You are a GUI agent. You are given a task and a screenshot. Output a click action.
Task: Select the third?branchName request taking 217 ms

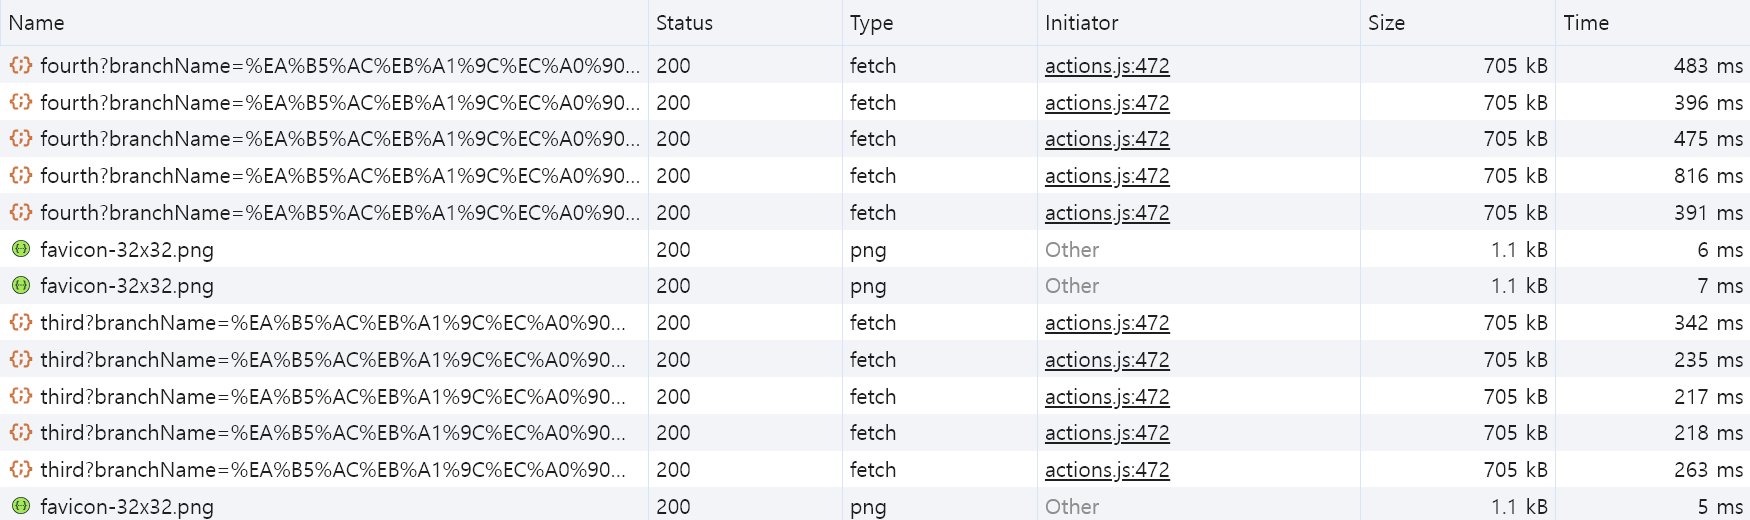point(332,397)
